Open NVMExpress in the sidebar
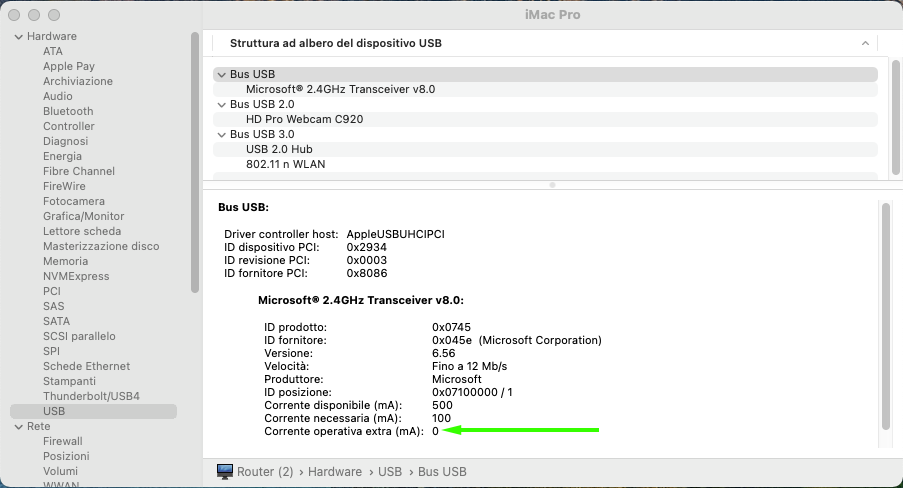Viewport: 903px width, 488px height. pyautogui.click(x=76, y=276)
